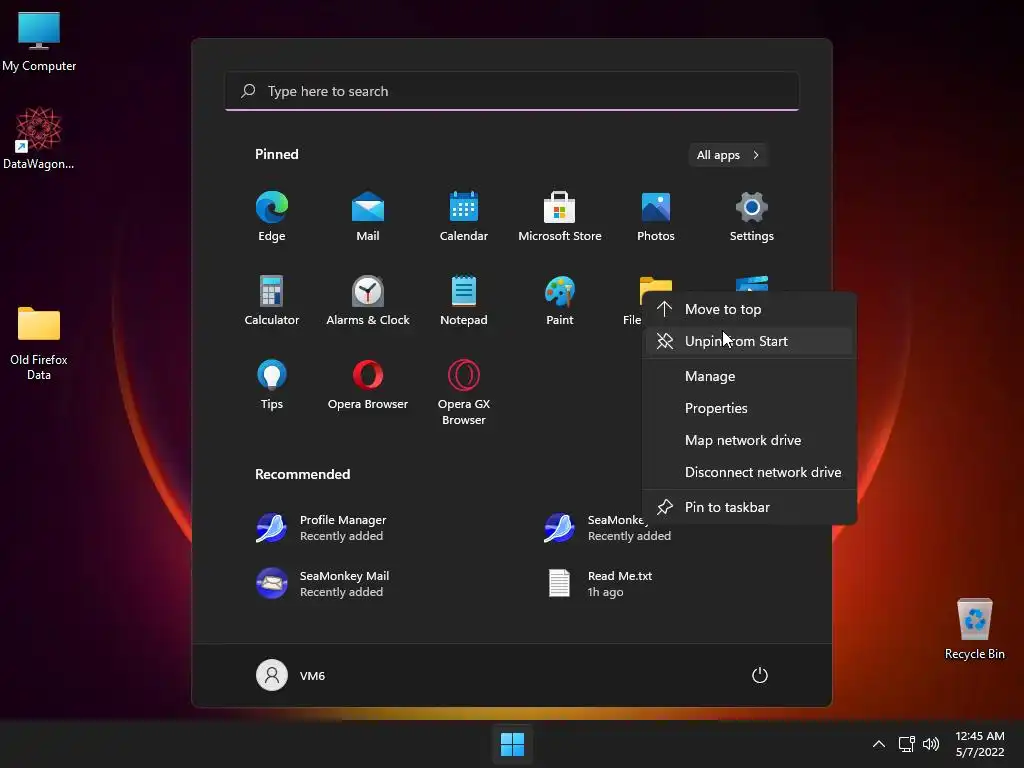The image size is (1024, 768).
Task: Launch Opera GX Browser
Action: [464, 392]
